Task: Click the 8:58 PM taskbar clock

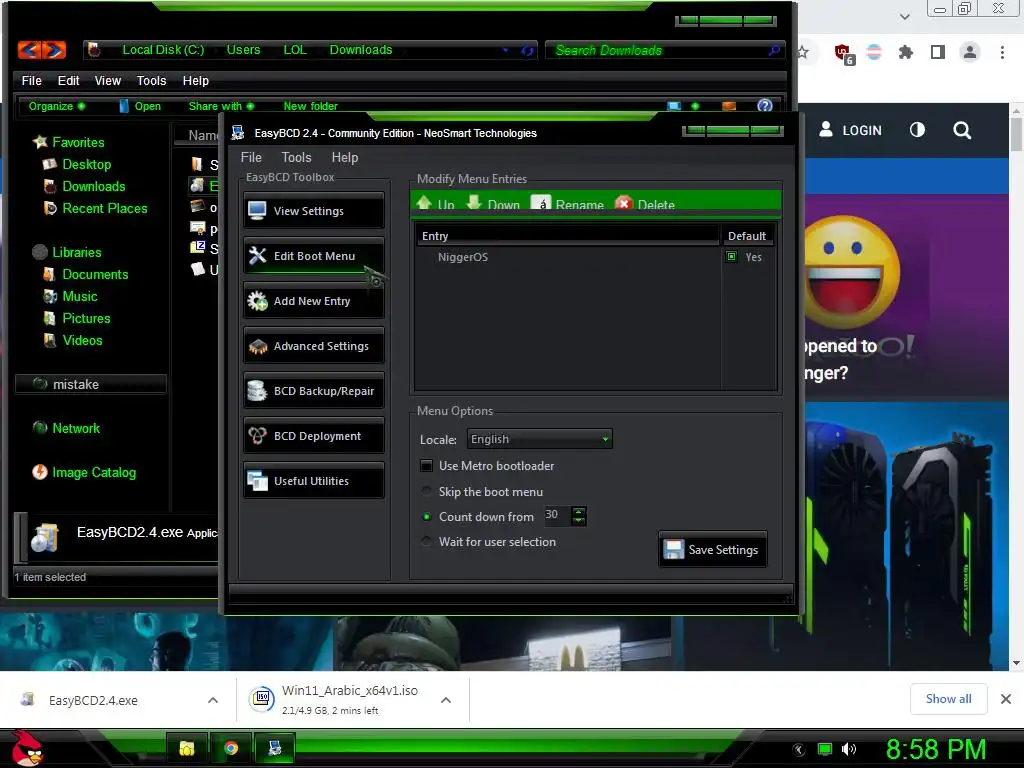Action: (x=935, y=749)
